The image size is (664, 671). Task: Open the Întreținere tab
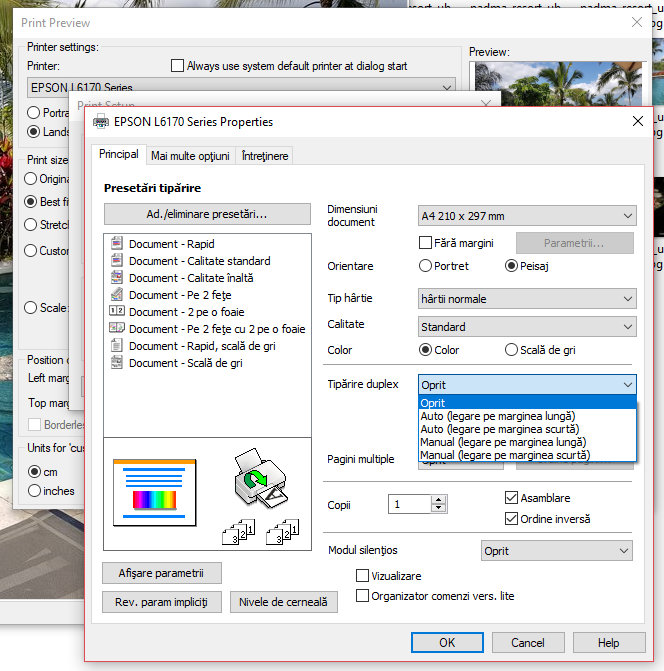(x=265, y=156)
